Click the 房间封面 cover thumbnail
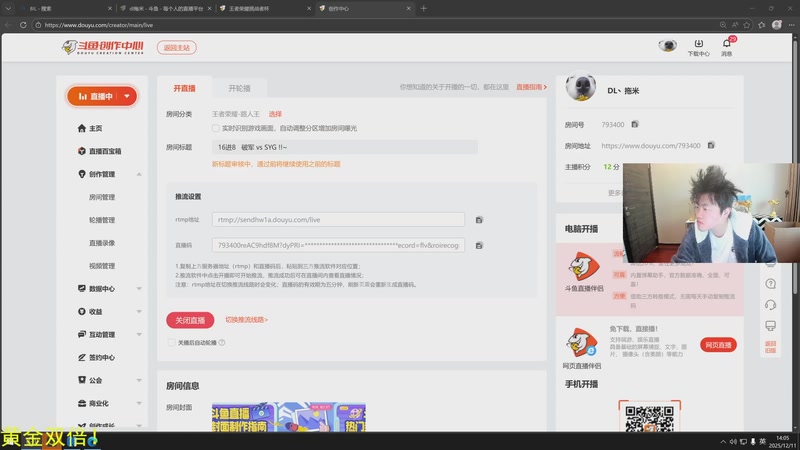Image resolution: width=800 pixels, height=450 pixels. pos(289,417)
